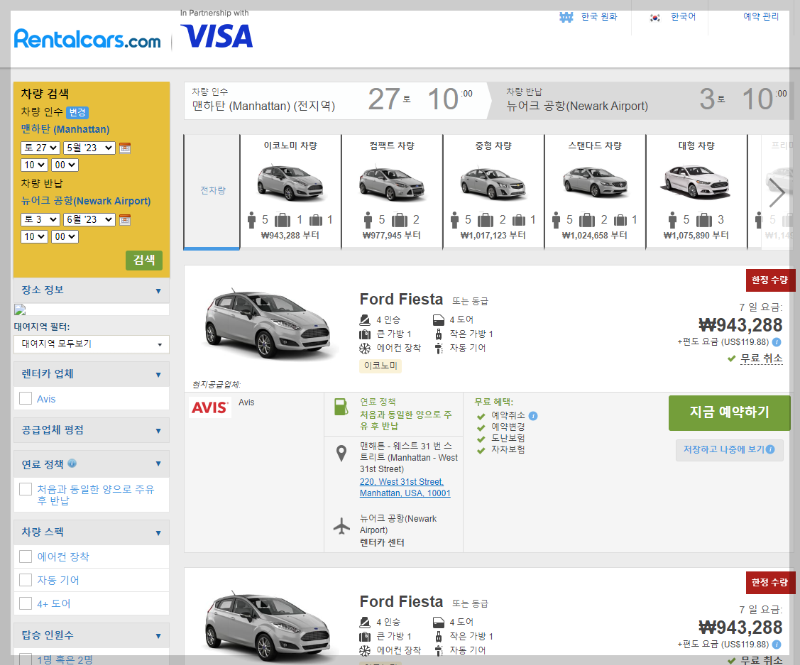800x665 pixels.
Task: Click the Korean flag language icon
Action: (655, 18)
